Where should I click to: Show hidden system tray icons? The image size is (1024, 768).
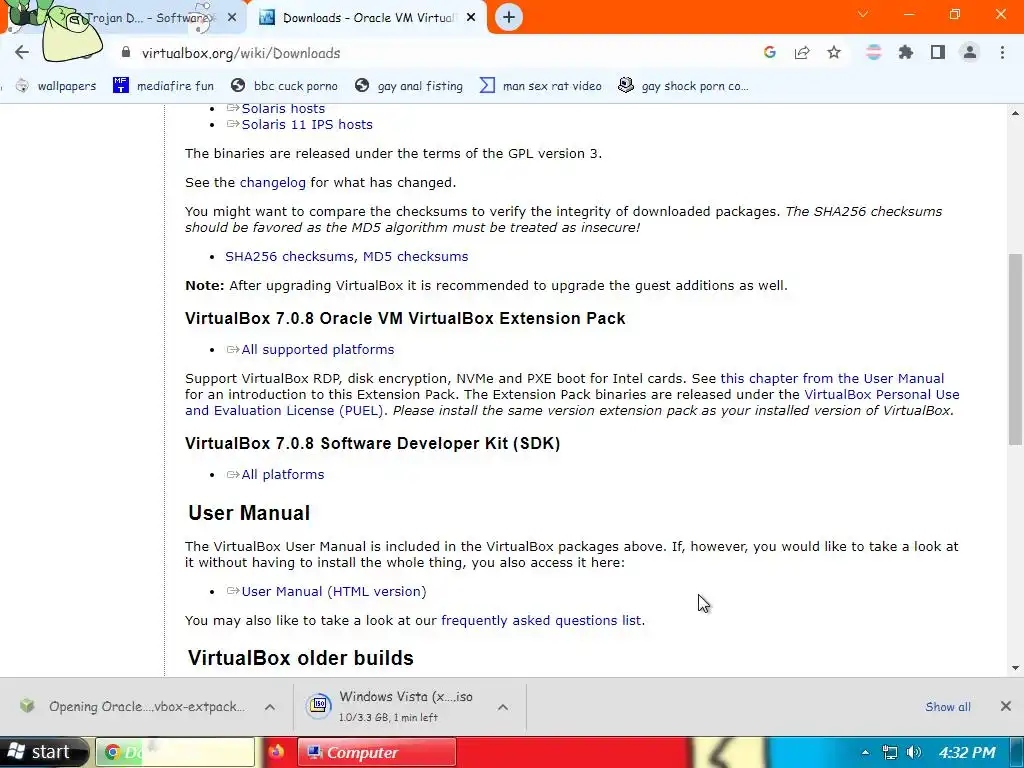point(865,752)
